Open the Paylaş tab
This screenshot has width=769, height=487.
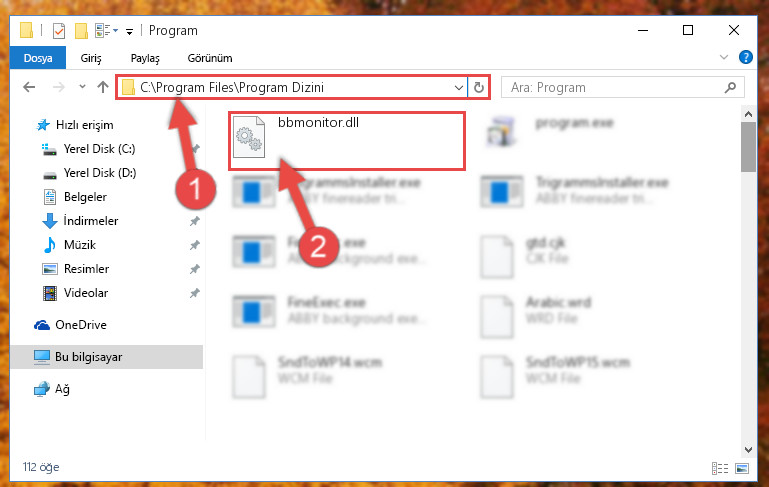click(x=145, y=58)
